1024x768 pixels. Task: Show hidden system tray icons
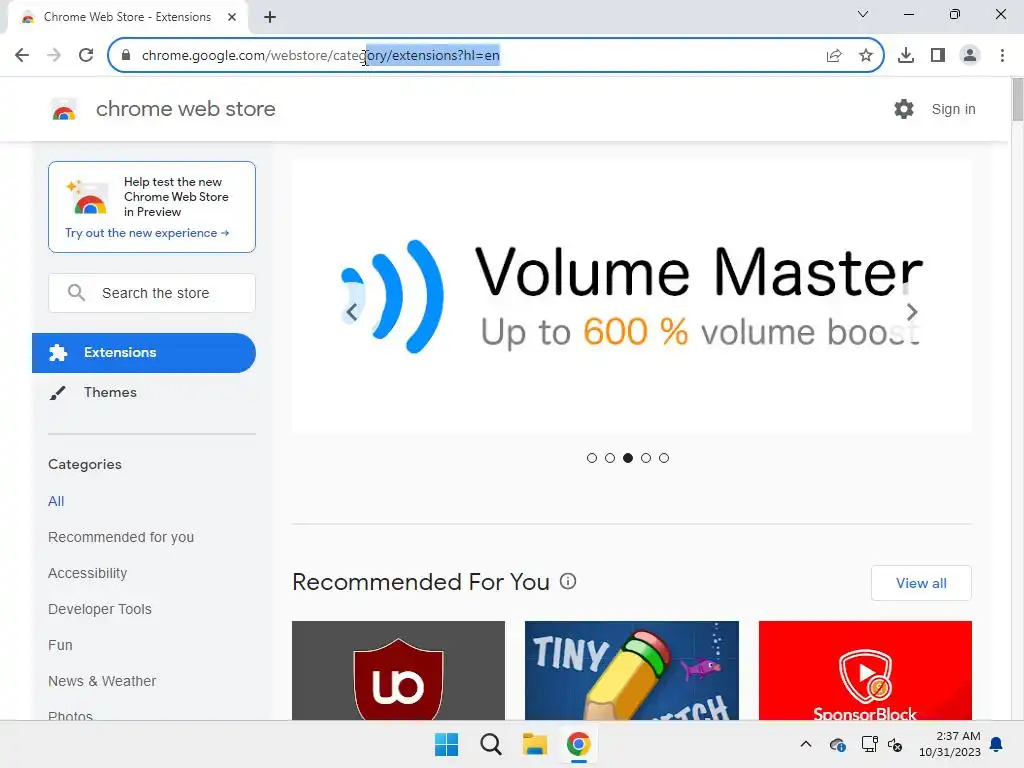coord(806,744)
